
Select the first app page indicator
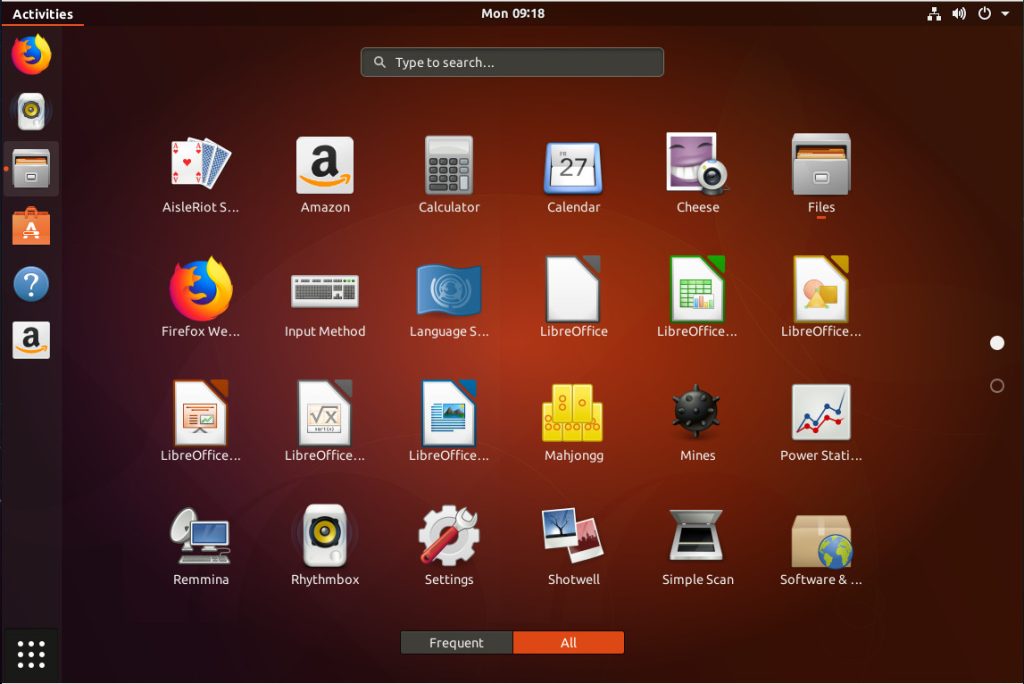(996, 343)
